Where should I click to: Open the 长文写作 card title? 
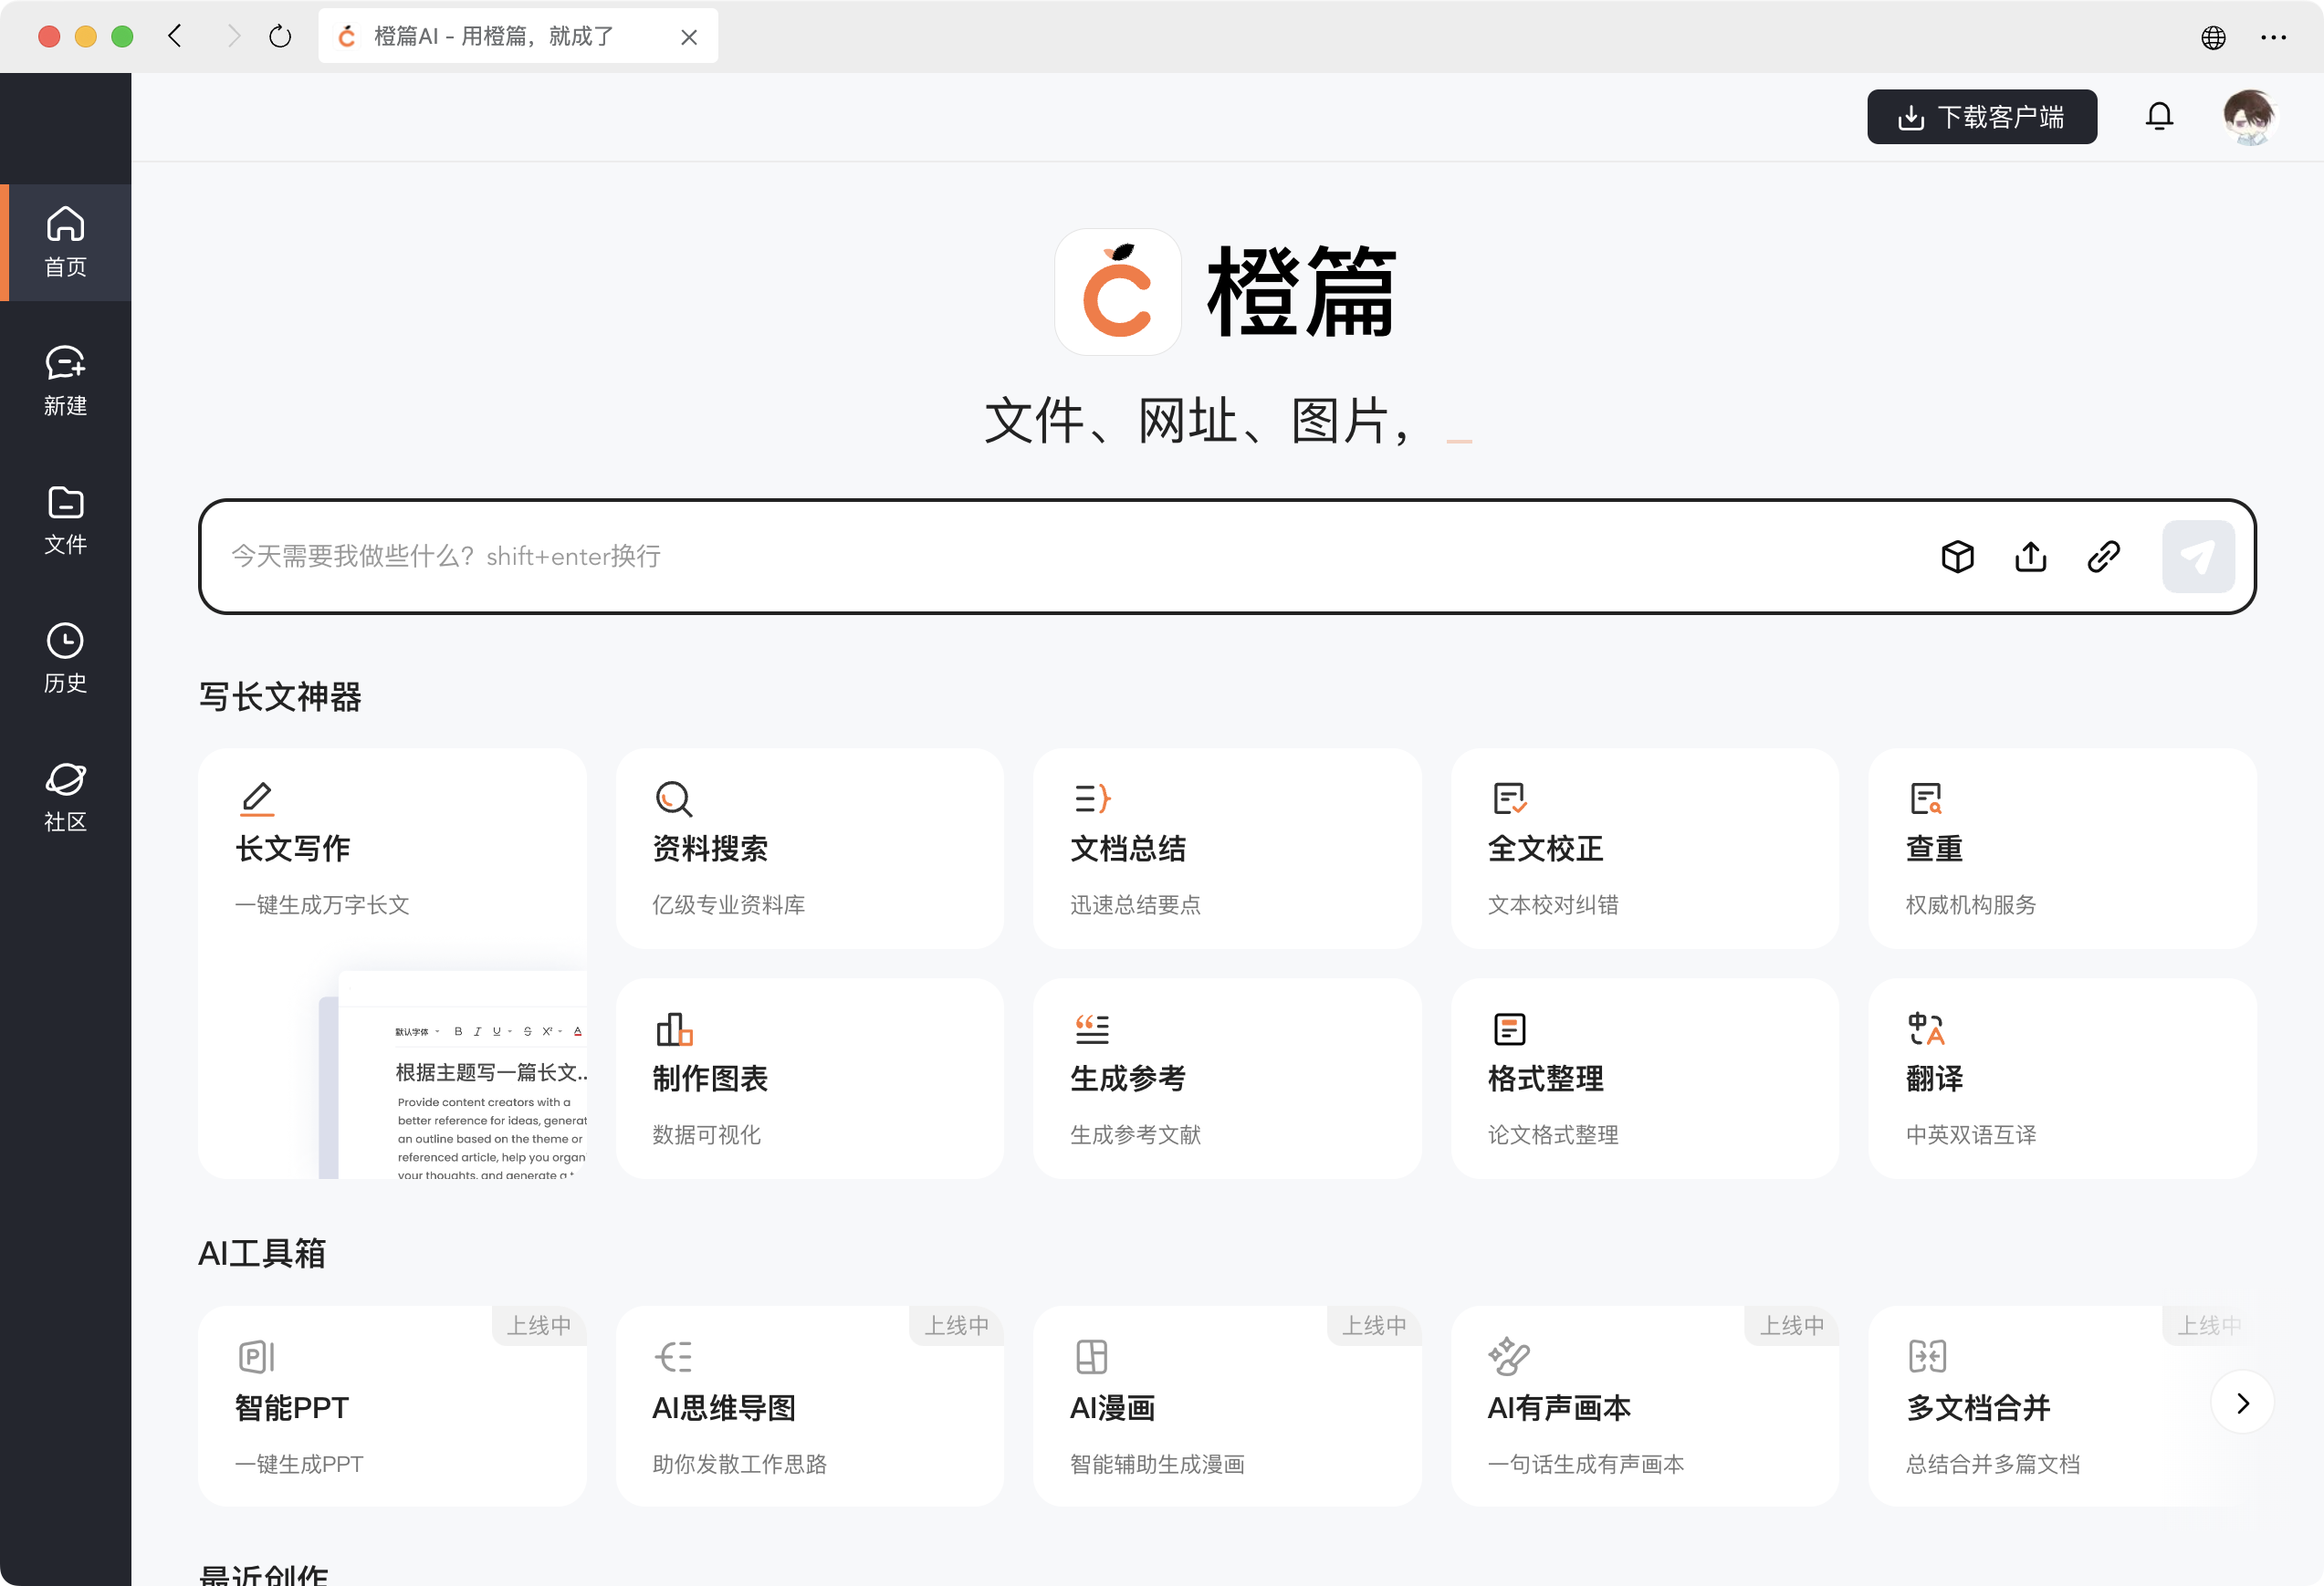tap(293, 849)
